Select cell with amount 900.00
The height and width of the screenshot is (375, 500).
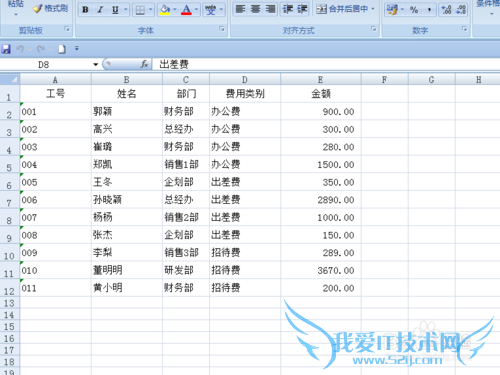click(x=321, y=111)
